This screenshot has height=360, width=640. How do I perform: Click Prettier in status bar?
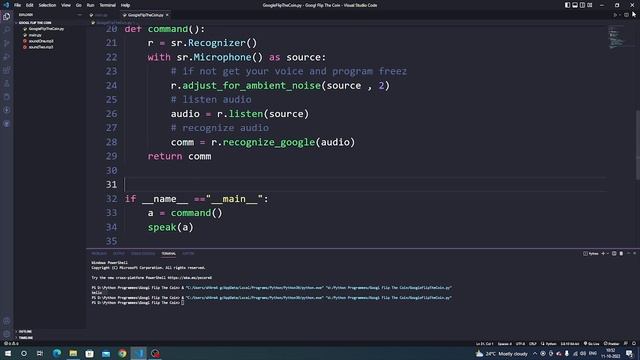click(611, 344)
